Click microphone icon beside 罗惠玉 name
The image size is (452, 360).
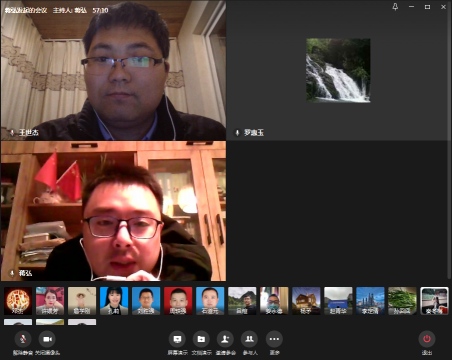click(x=237, y=133)
